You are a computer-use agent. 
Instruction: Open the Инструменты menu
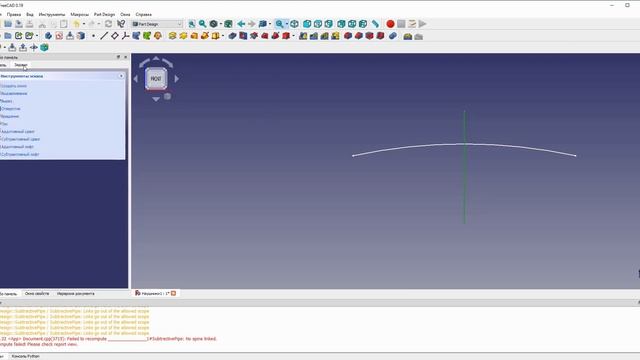[x=52, y=14]
